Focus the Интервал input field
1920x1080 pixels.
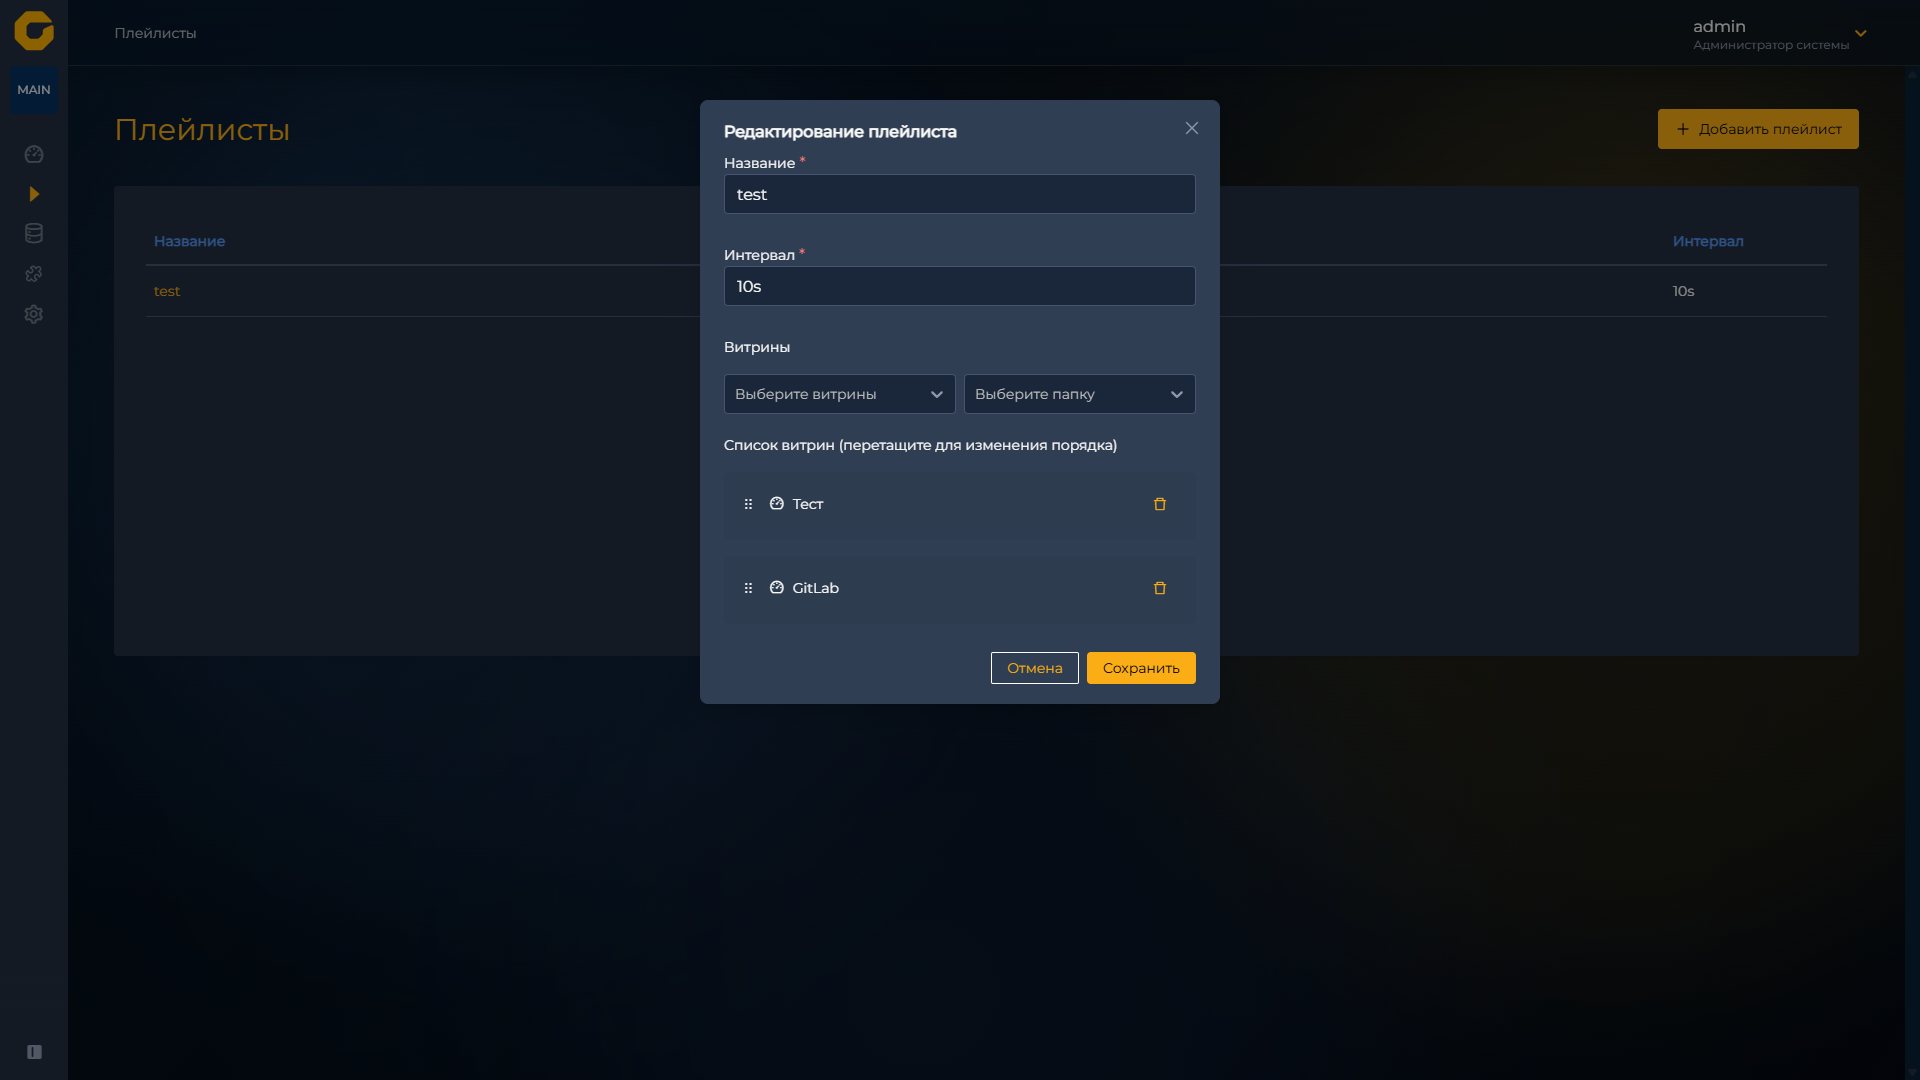960,286
